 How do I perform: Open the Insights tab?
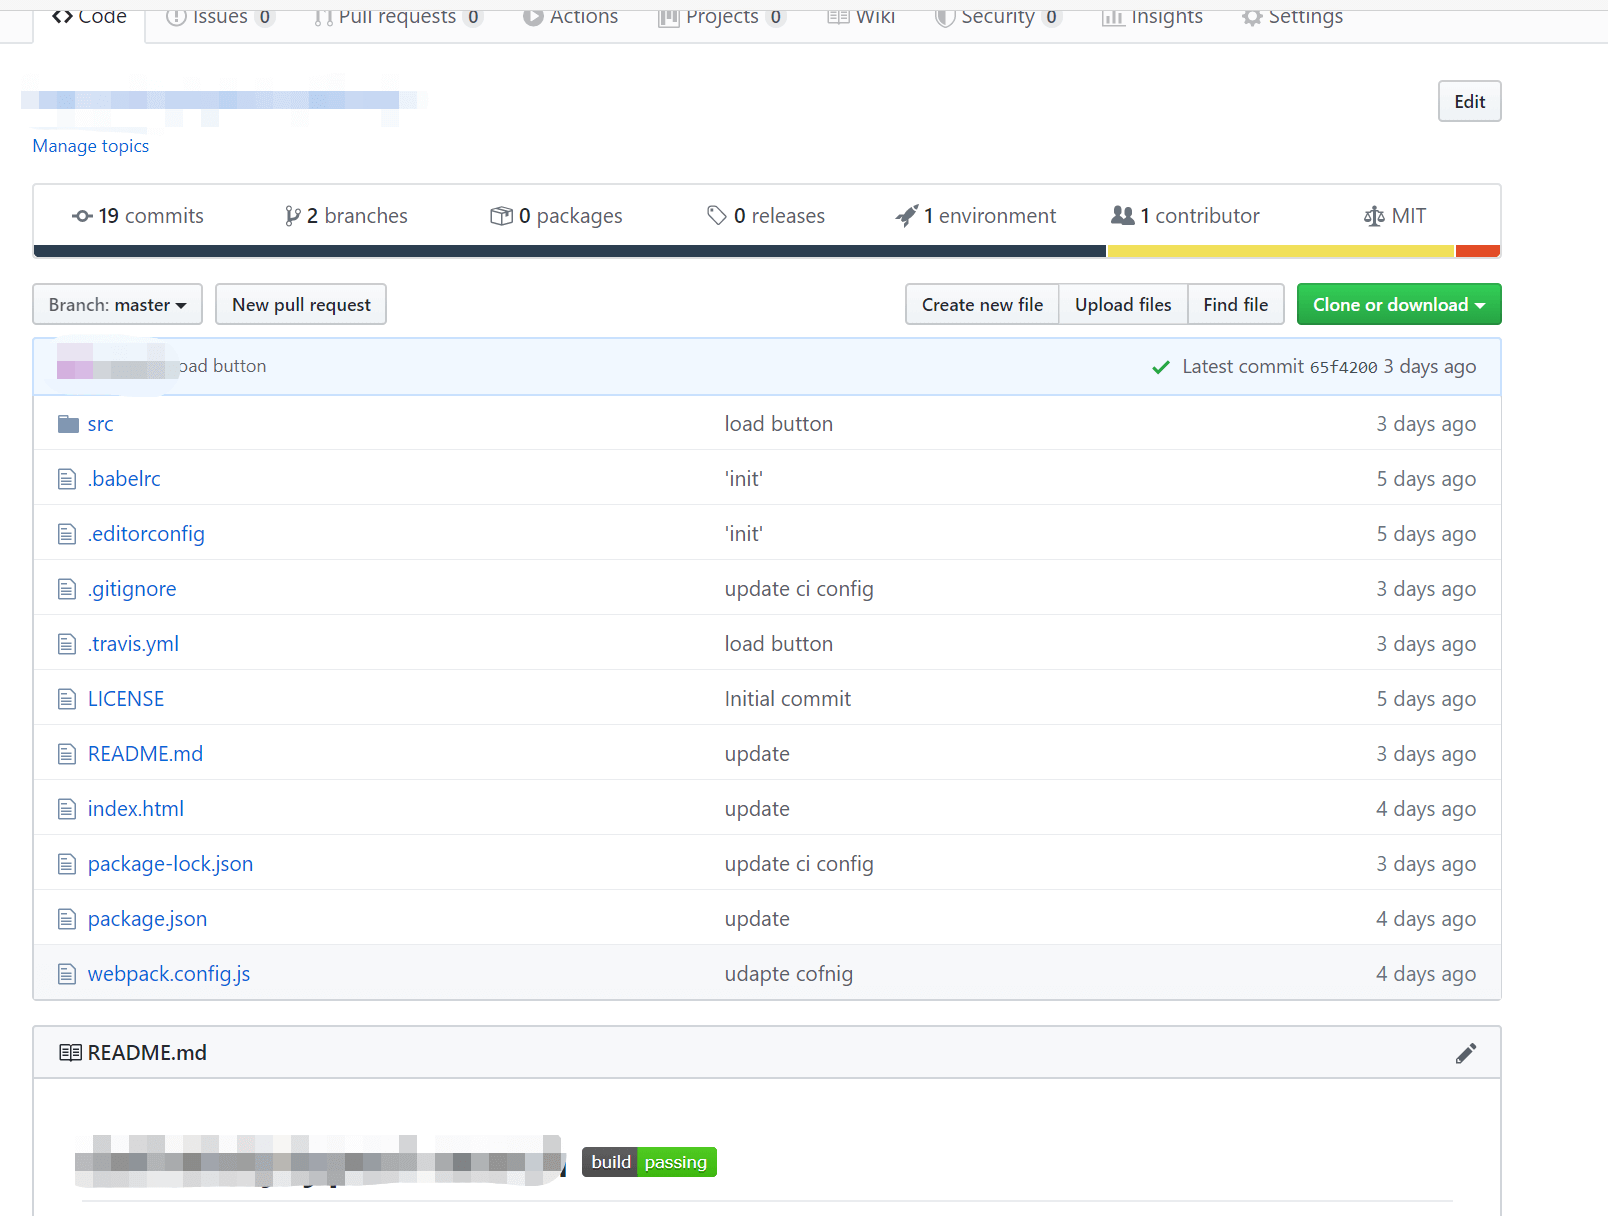click(1152, 17)
